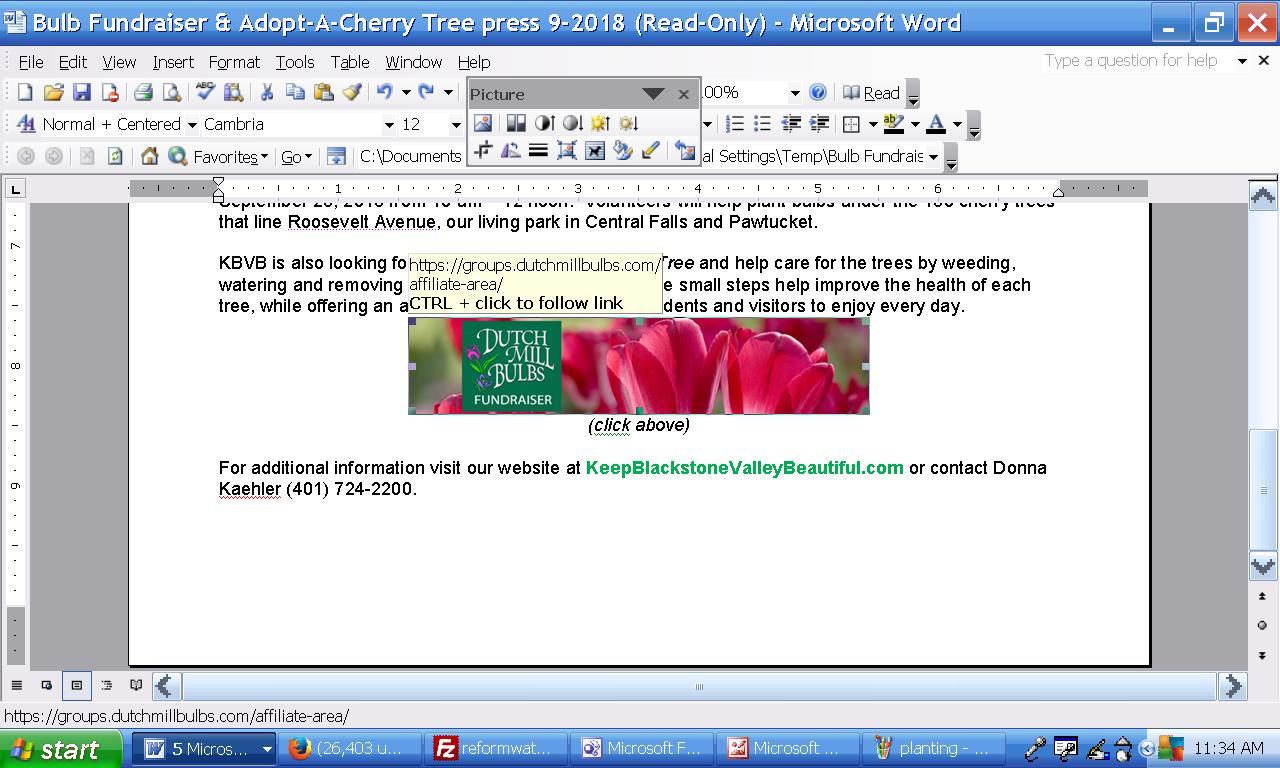Click the Read button on toolbar
Screen dimensions: 1280x768
point(872,93)
